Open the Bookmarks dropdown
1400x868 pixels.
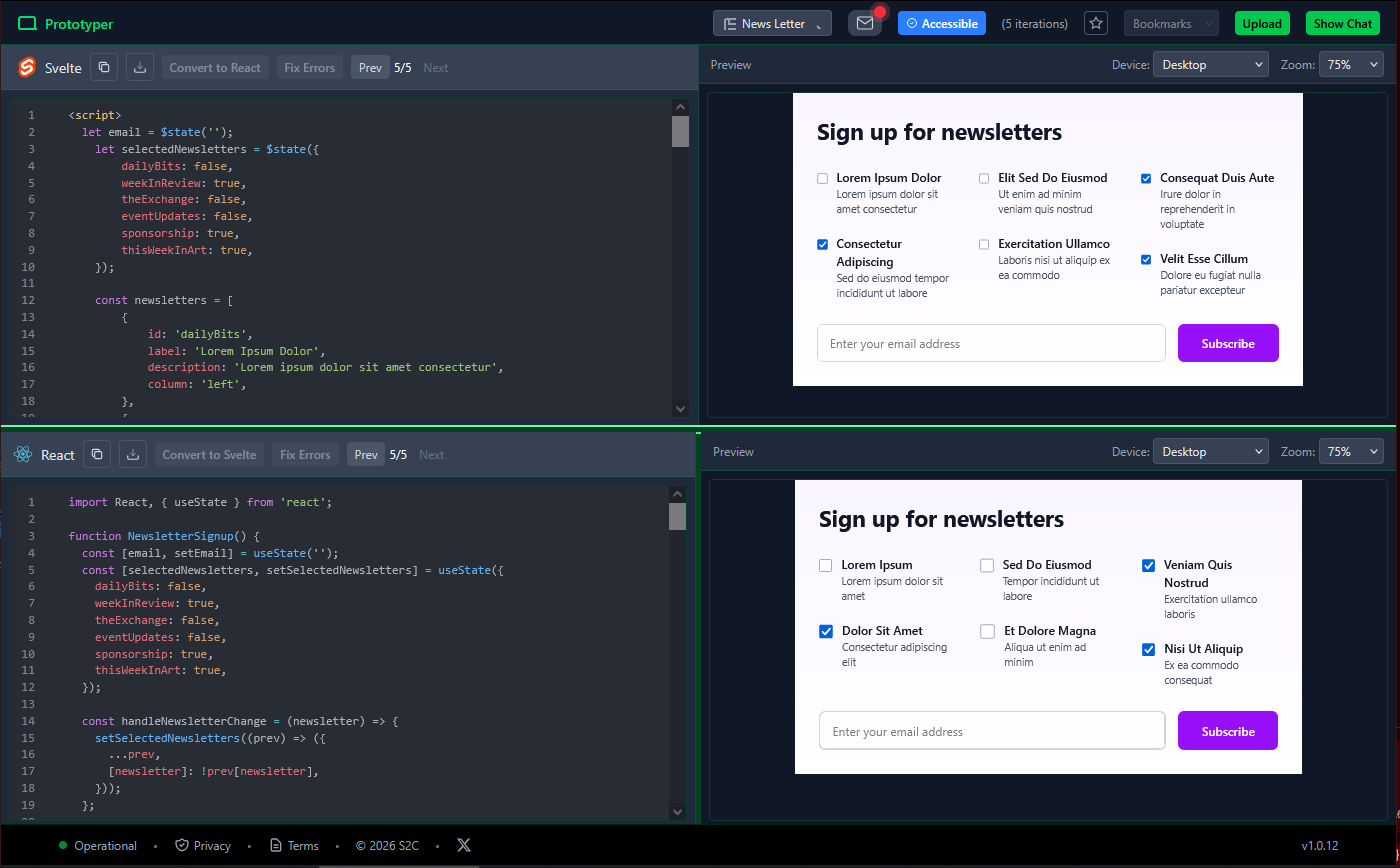point(1171,23)
